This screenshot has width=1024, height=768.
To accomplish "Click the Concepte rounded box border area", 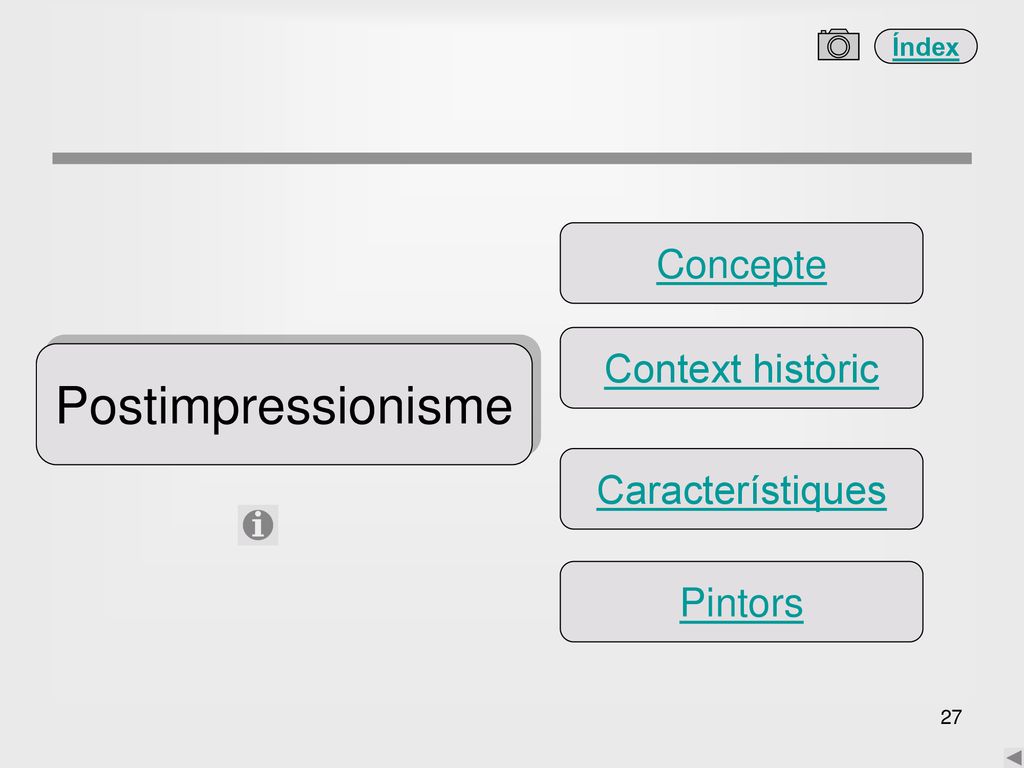I will tap(741, 263).
